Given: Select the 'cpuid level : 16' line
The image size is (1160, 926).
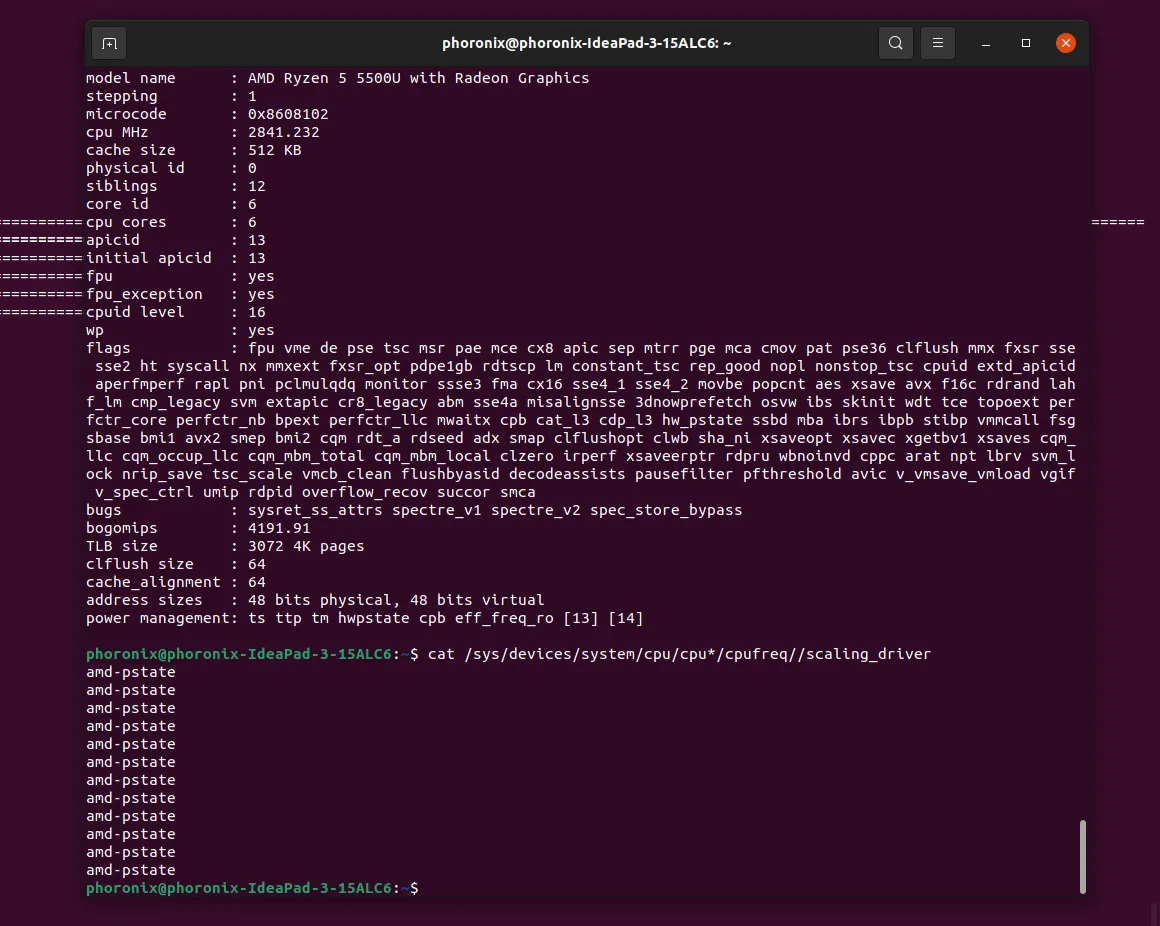Looking at the screenshot, I should (x=175, y=312).
